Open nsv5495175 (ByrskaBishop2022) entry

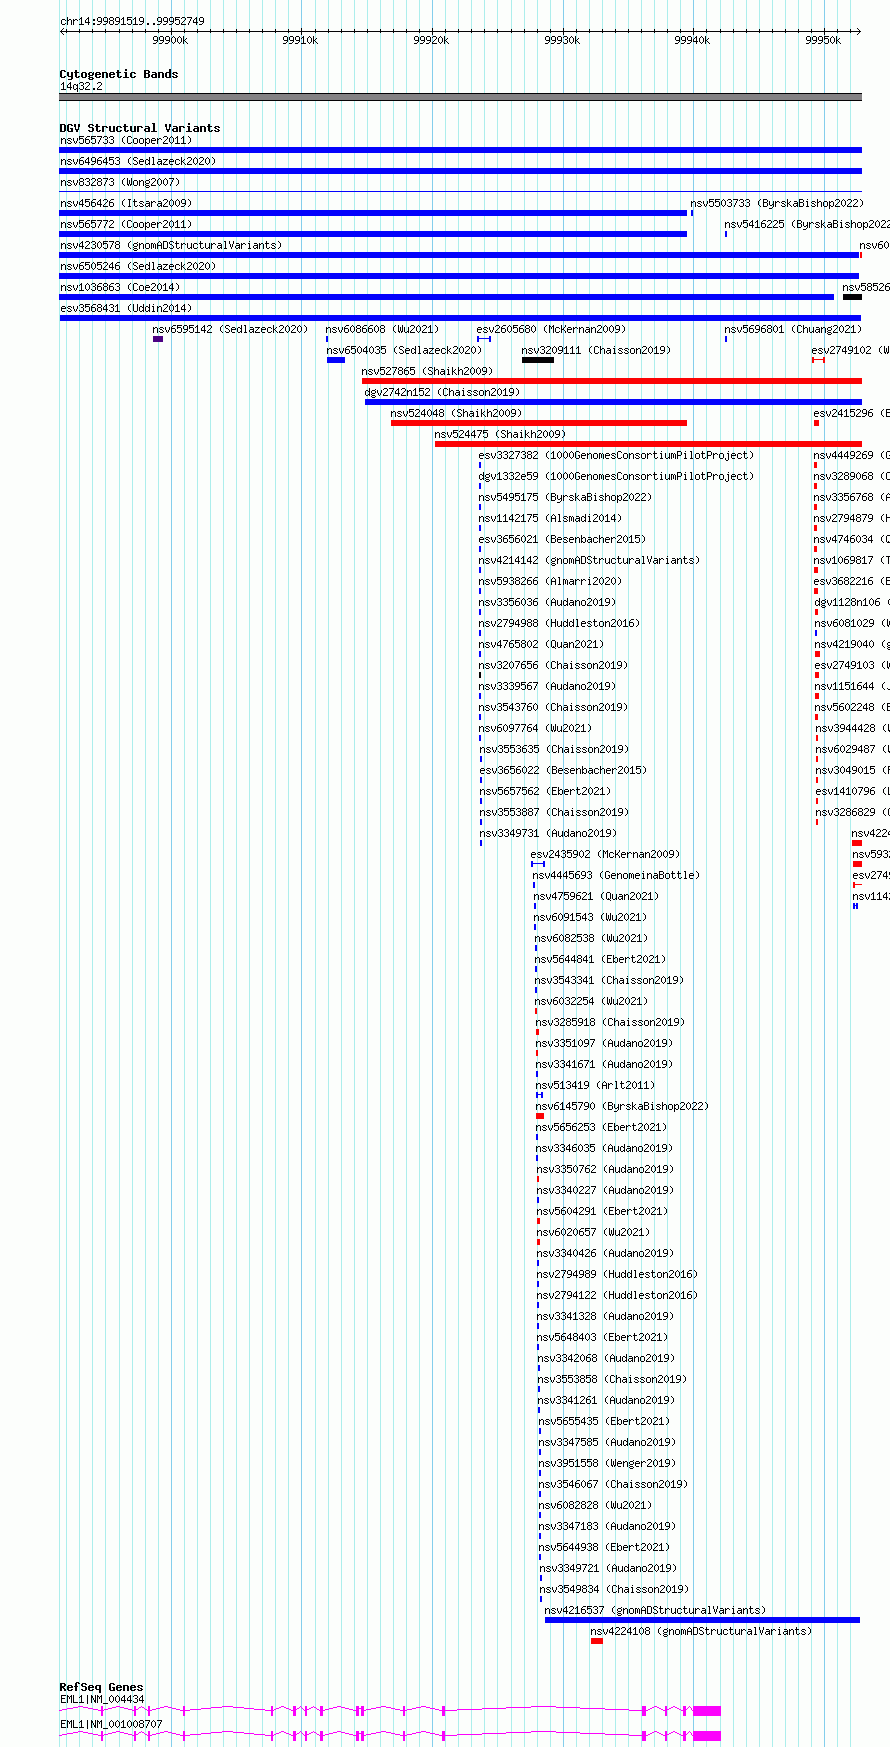click(564, 498)
